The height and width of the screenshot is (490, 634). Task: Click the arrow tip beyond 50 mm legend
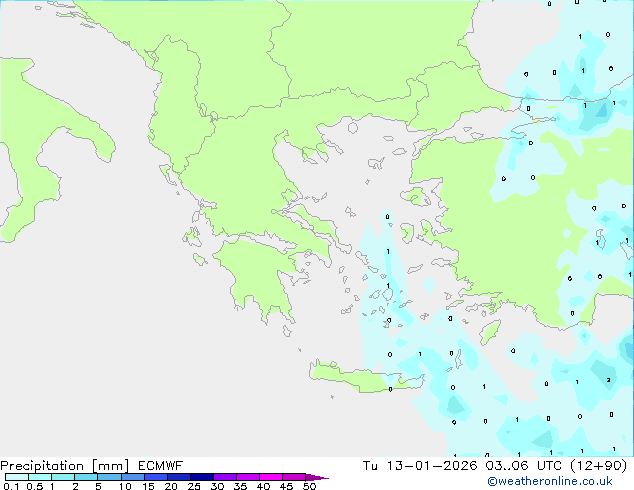point(317,477)
